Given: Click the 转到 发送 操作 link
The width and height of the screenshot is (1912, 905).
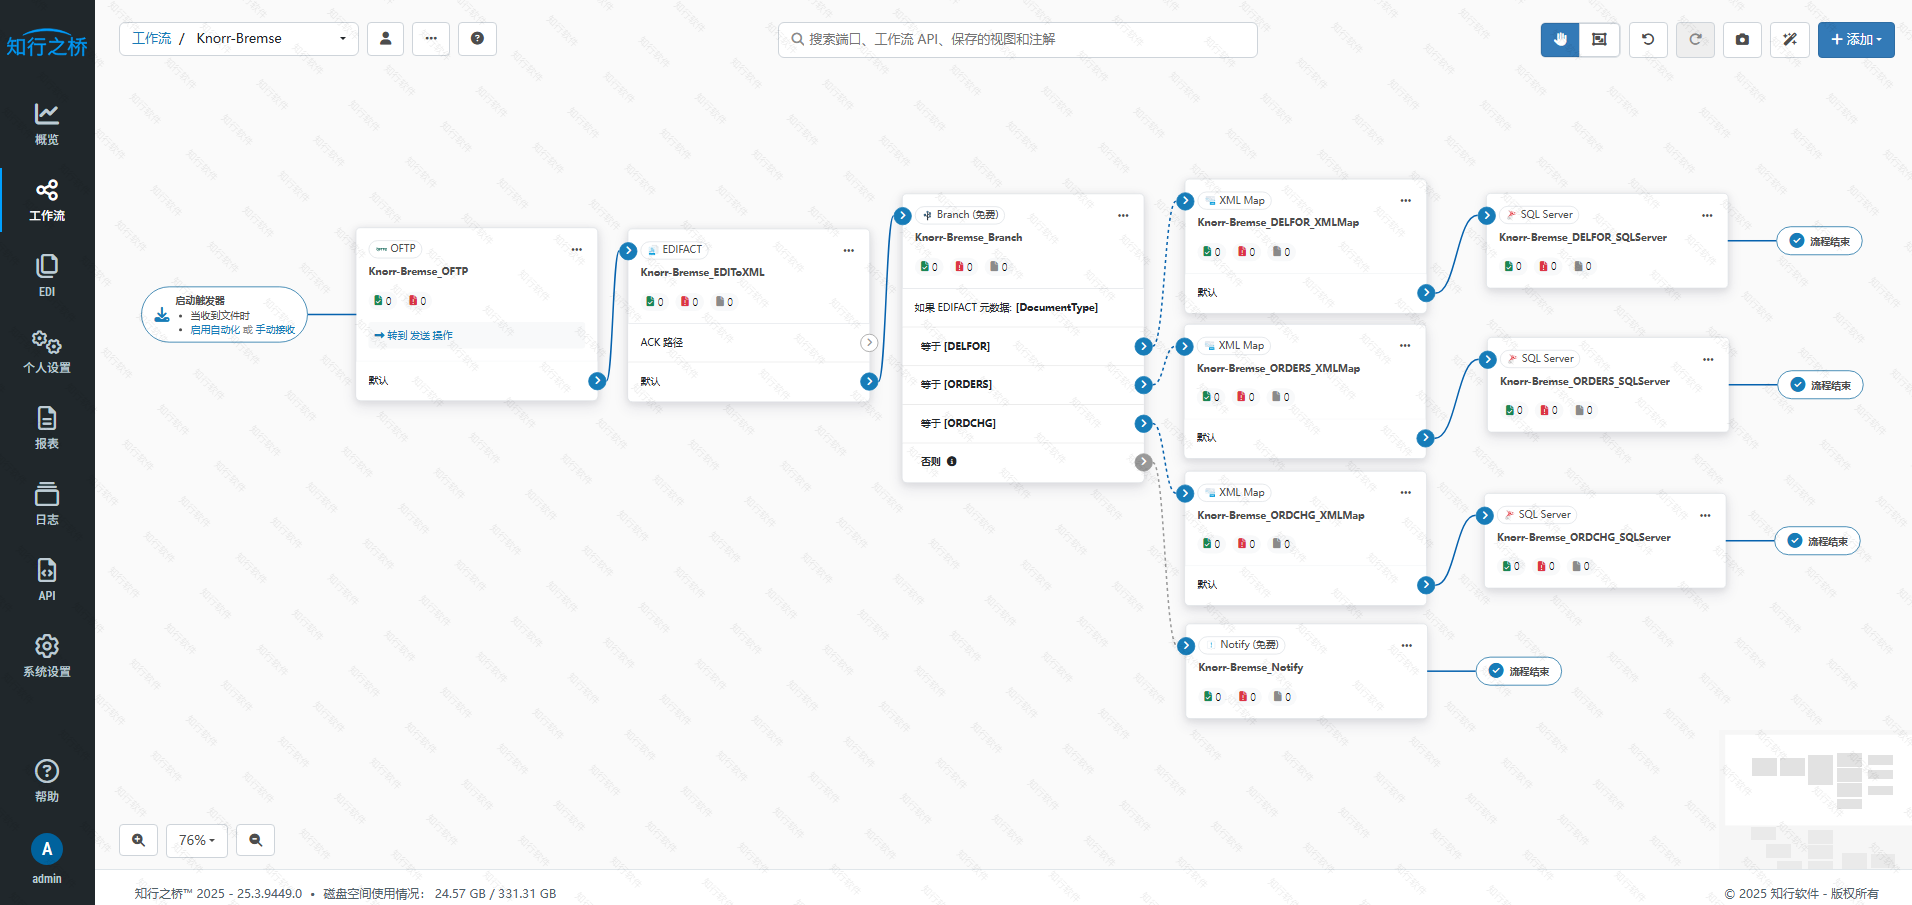Looking at the screenshot, I should 413,336.
